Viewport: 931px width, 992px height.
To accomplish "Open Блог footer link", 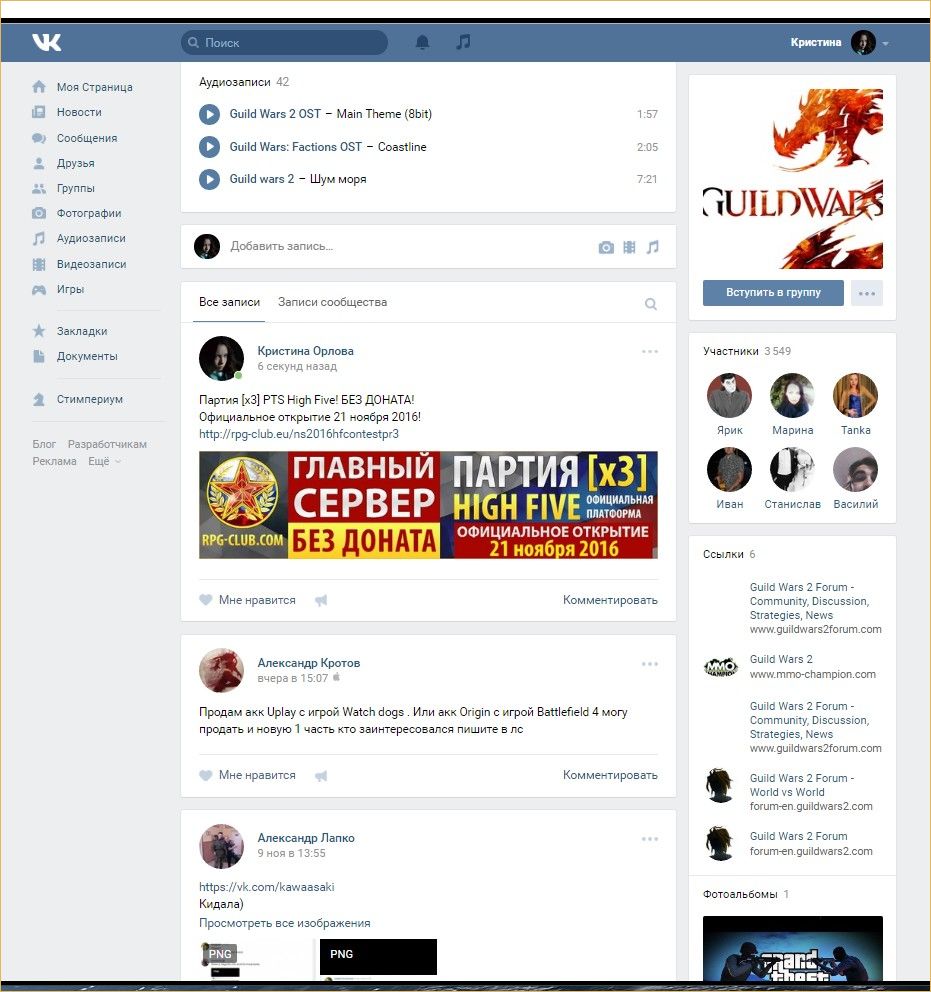I will click(44, 444).
